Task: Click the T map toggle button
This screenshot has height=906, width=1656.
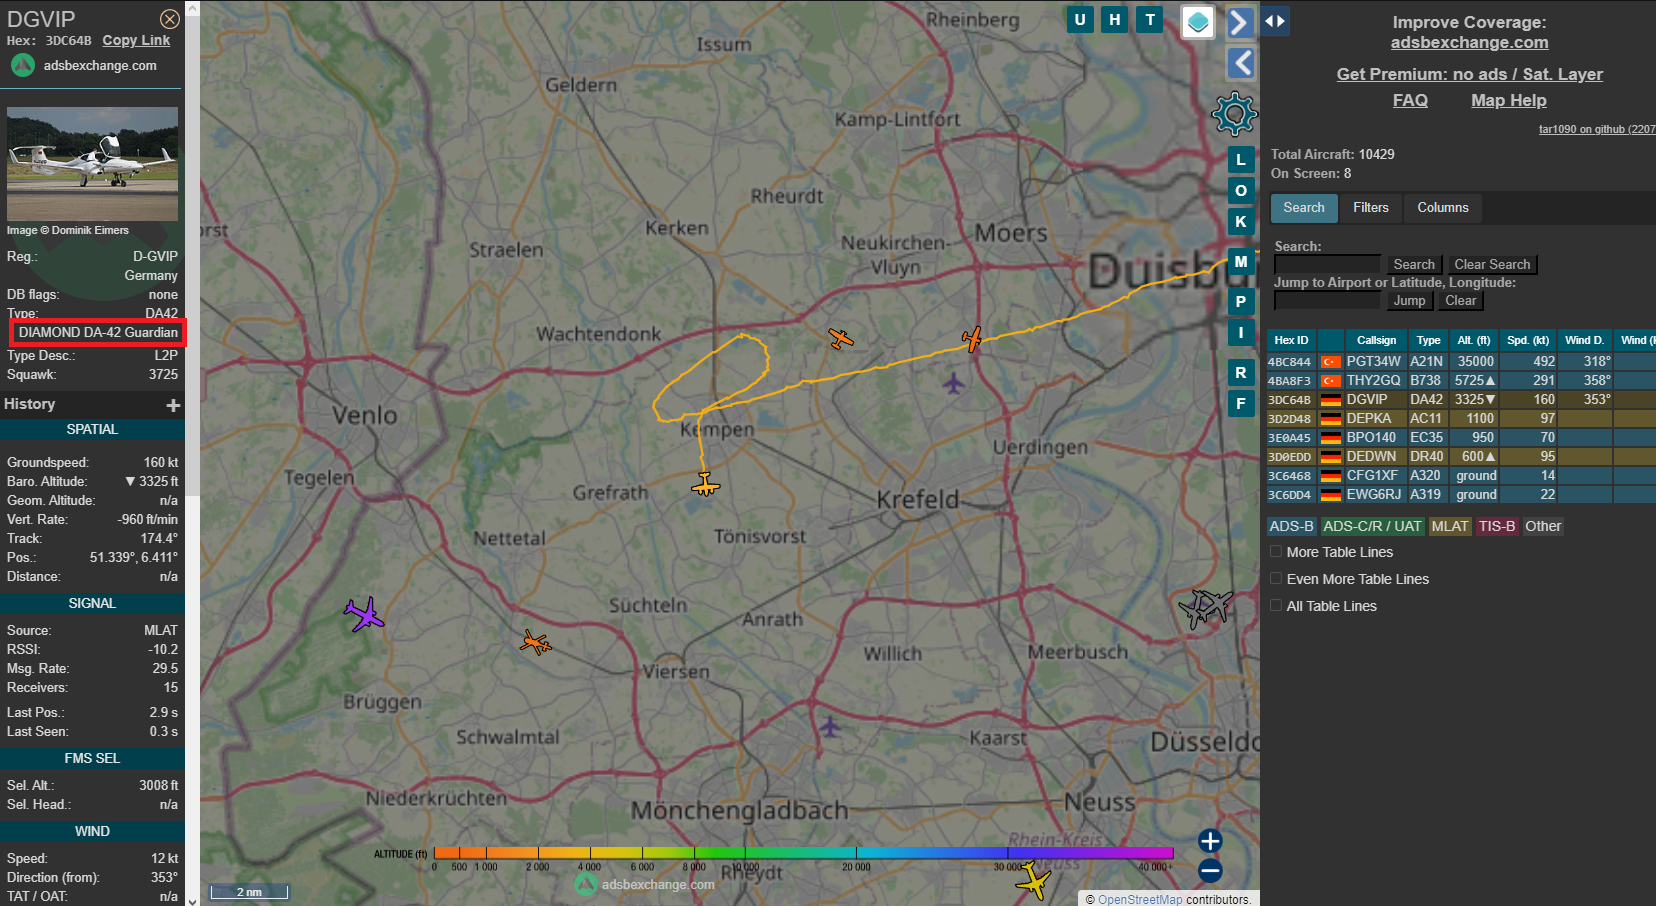Action: (1150, 19)
